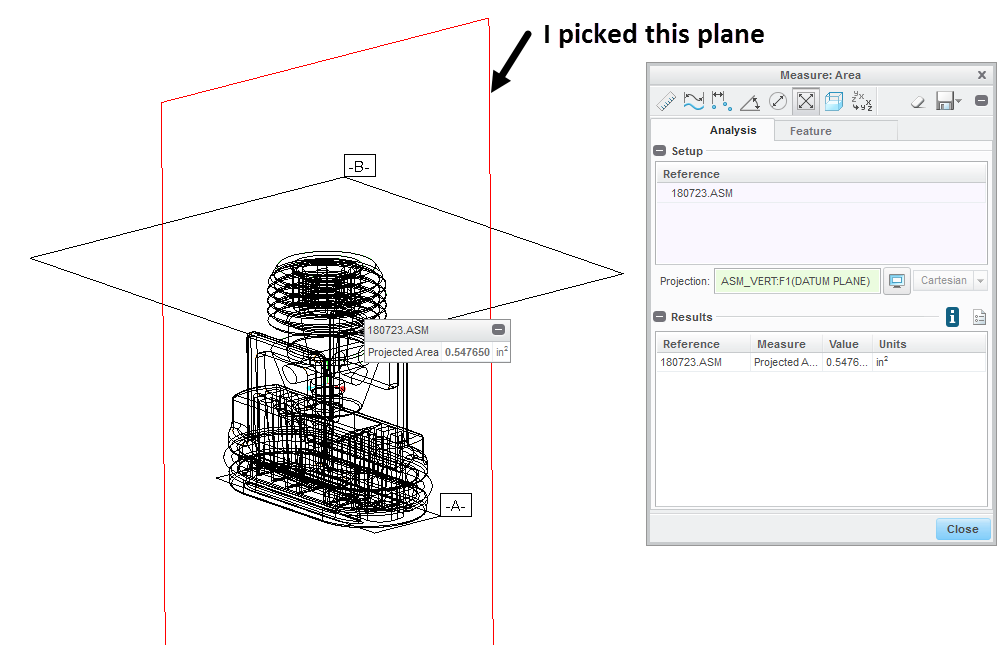This screenshot has height=645, width=1003.
Task: Collapse the Setup section
Action: (x=659, y=151)
